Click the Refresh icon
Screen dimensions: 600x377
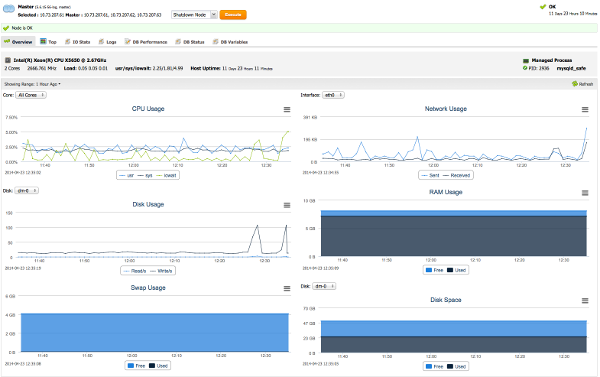pyautogui.click(x=574, y=84)
